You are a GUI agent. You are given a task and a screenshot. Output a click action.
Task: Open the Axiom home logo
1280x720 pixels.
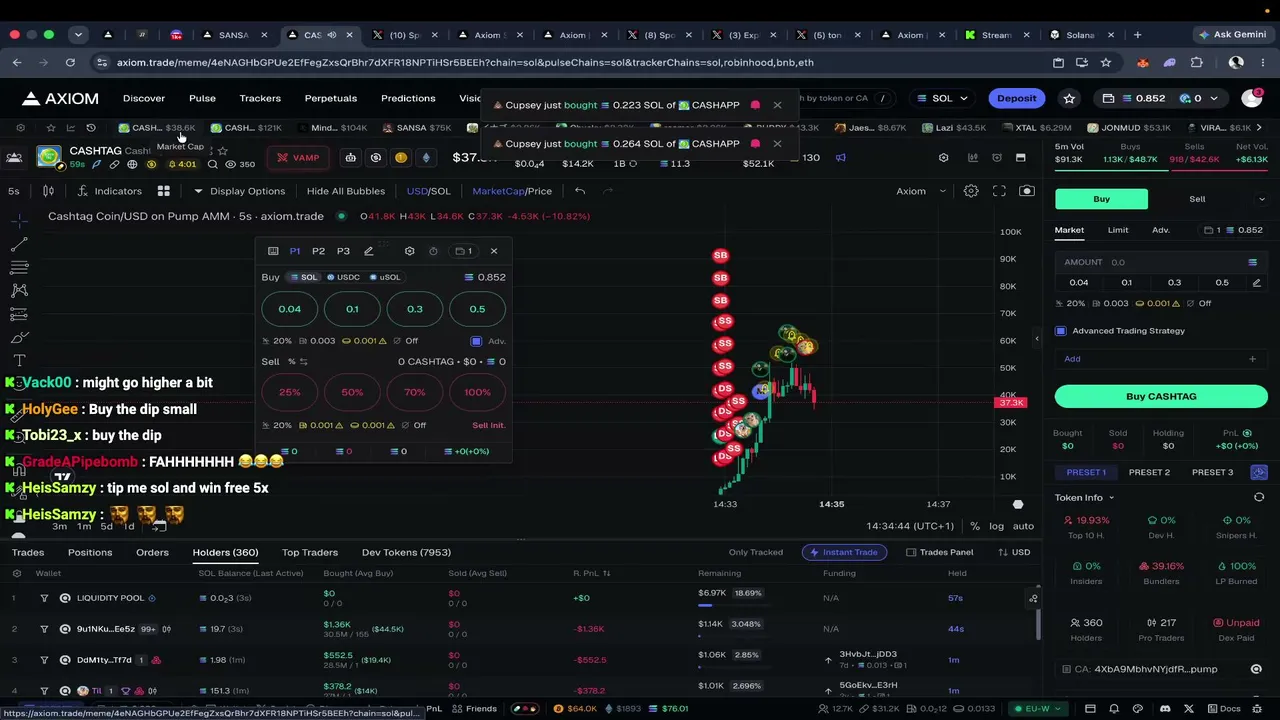tap(60, 98)
